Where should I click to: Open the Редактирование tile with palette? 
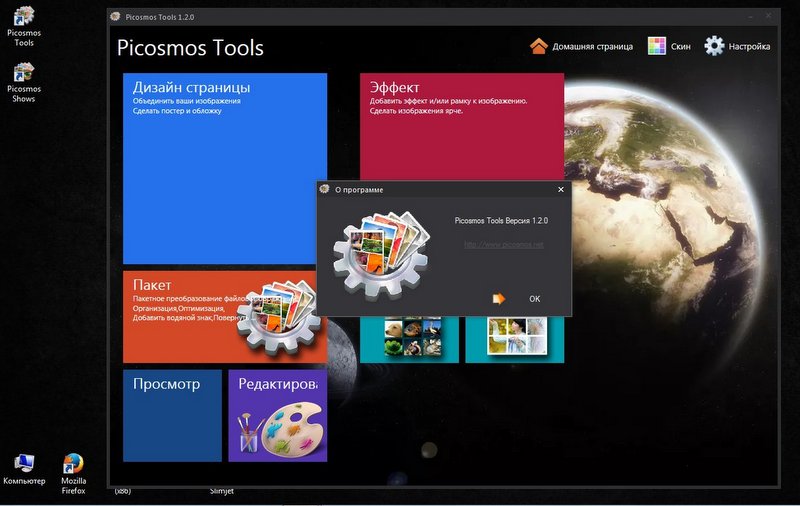(x=278, y=415)
